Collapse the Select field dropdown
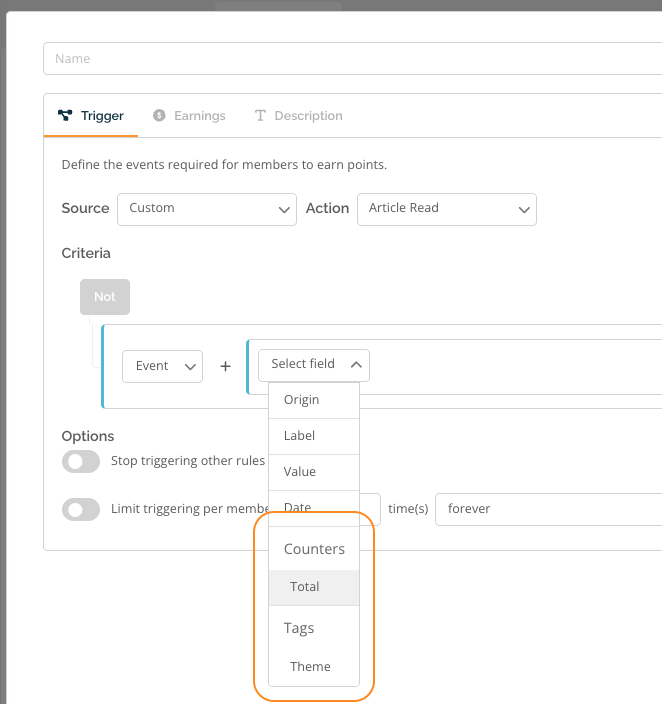The width and height of the screenshot is (662, 704). (314, 365)
